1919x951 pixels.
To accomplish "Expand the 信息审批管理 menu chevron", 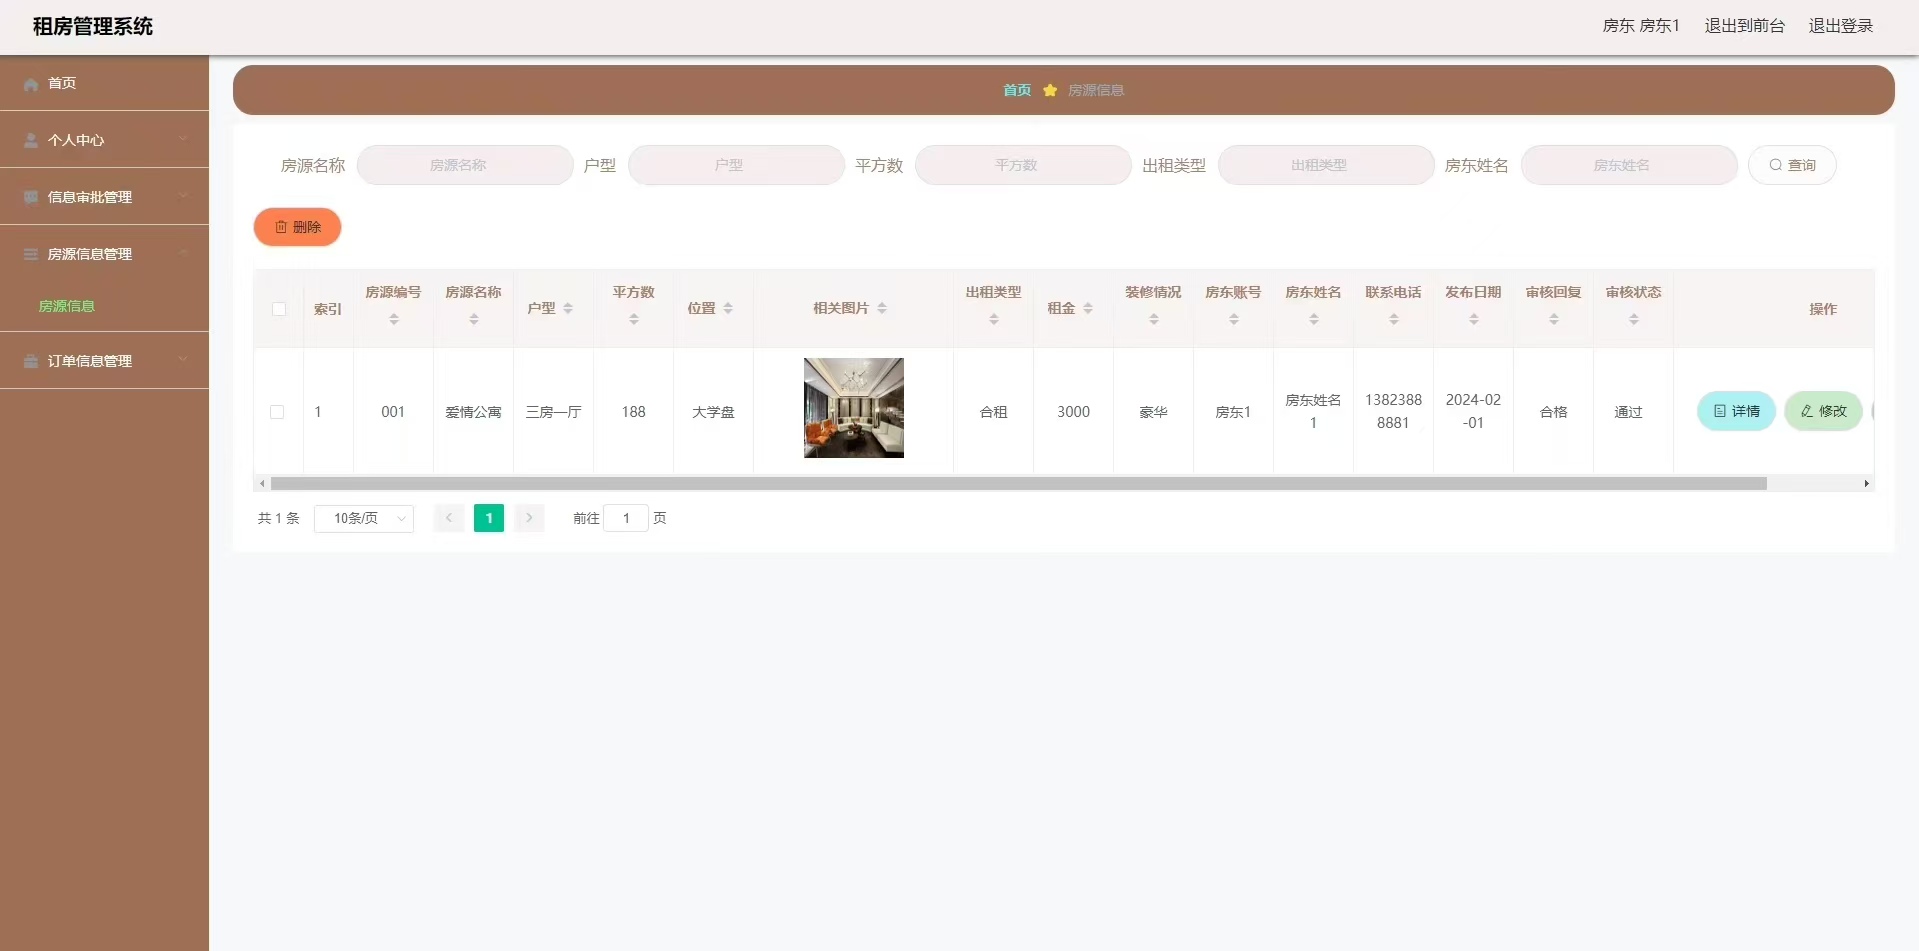I will click(x=183, y=196).
